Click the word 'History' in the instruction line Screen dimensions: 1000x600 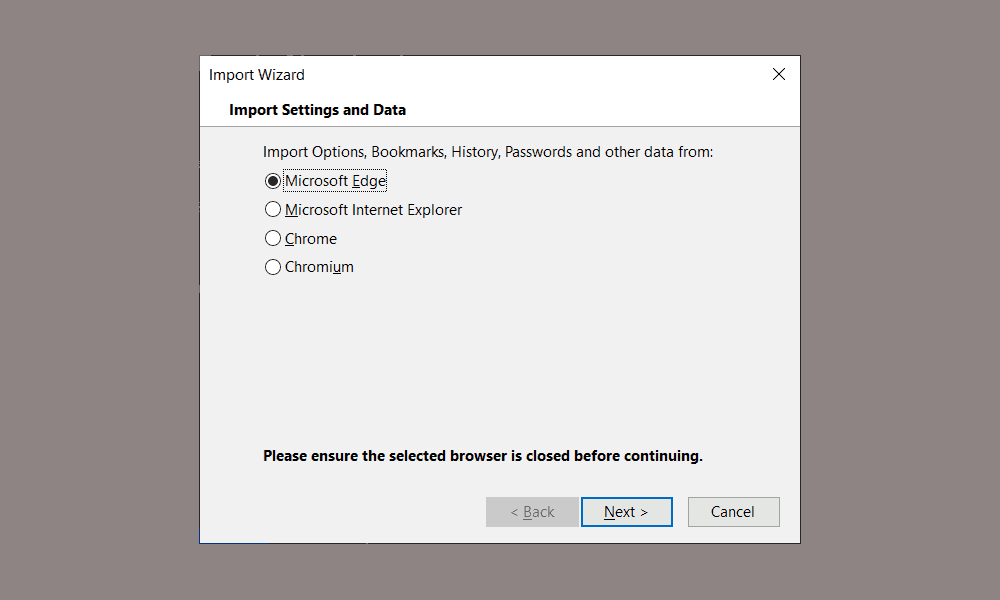coord(475,152)
